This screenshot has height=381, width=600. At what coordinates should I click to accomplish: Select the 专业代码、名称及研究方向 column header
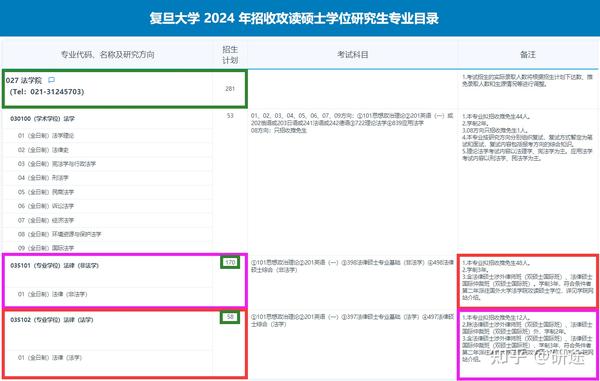108,55
